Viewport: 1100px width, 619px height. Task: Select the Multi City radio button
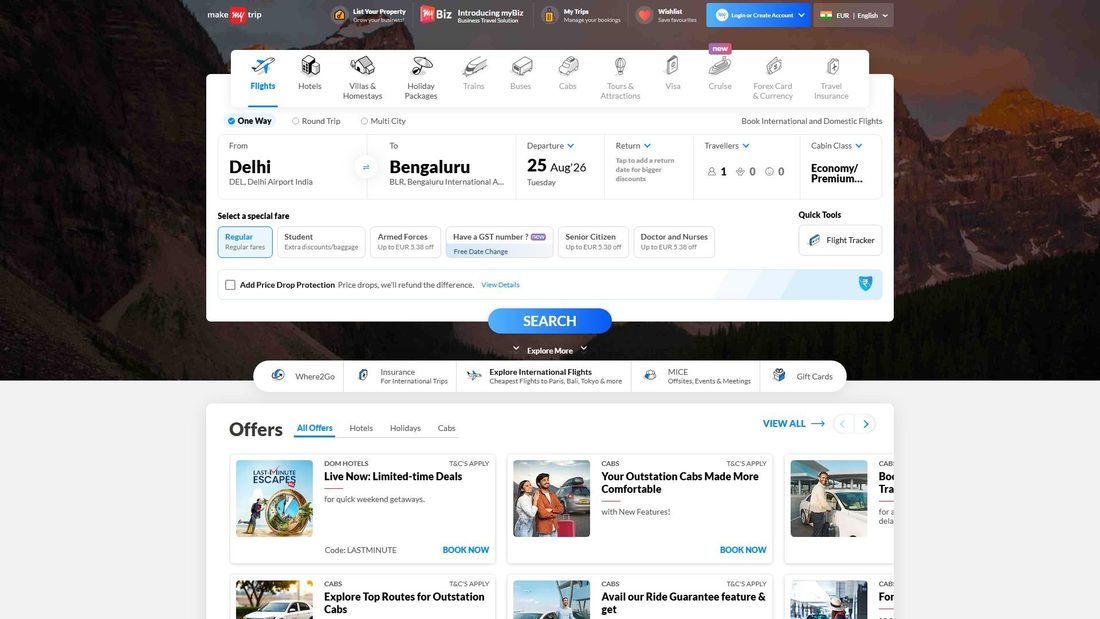click(x=364, y=121)
